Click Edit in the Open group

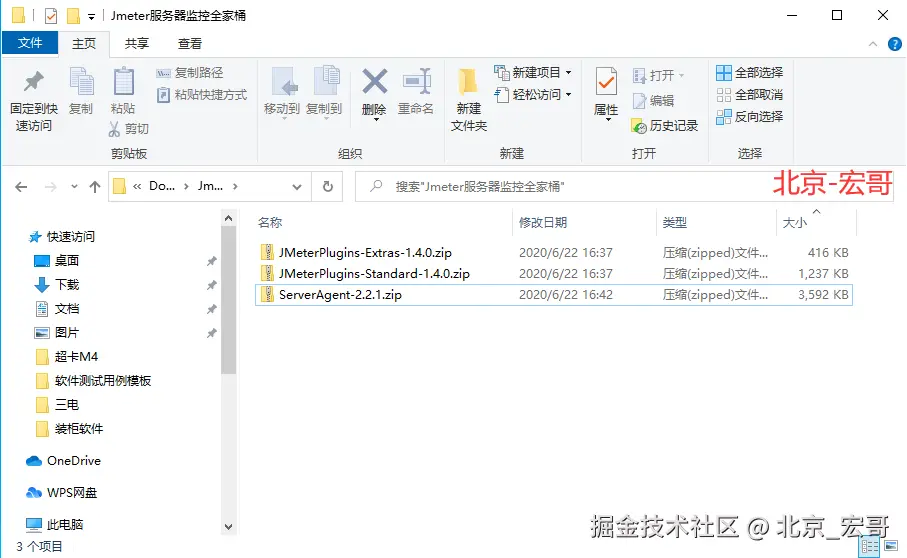click(654, 101)
